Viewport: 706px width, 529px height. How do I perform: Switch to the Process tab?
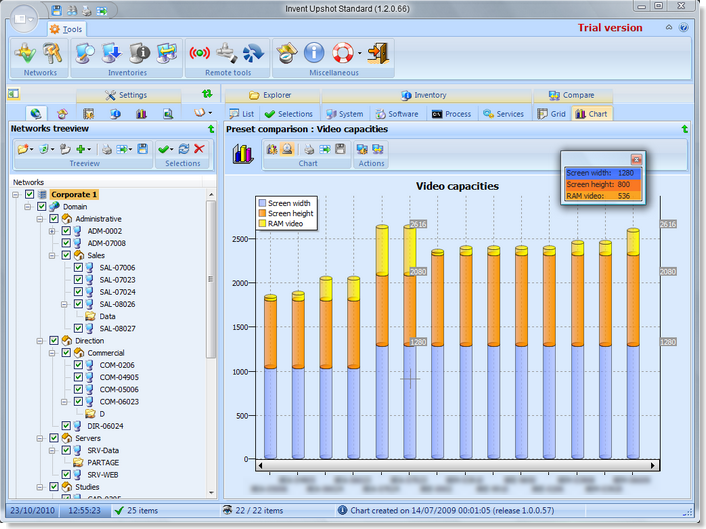coord(452,114)
